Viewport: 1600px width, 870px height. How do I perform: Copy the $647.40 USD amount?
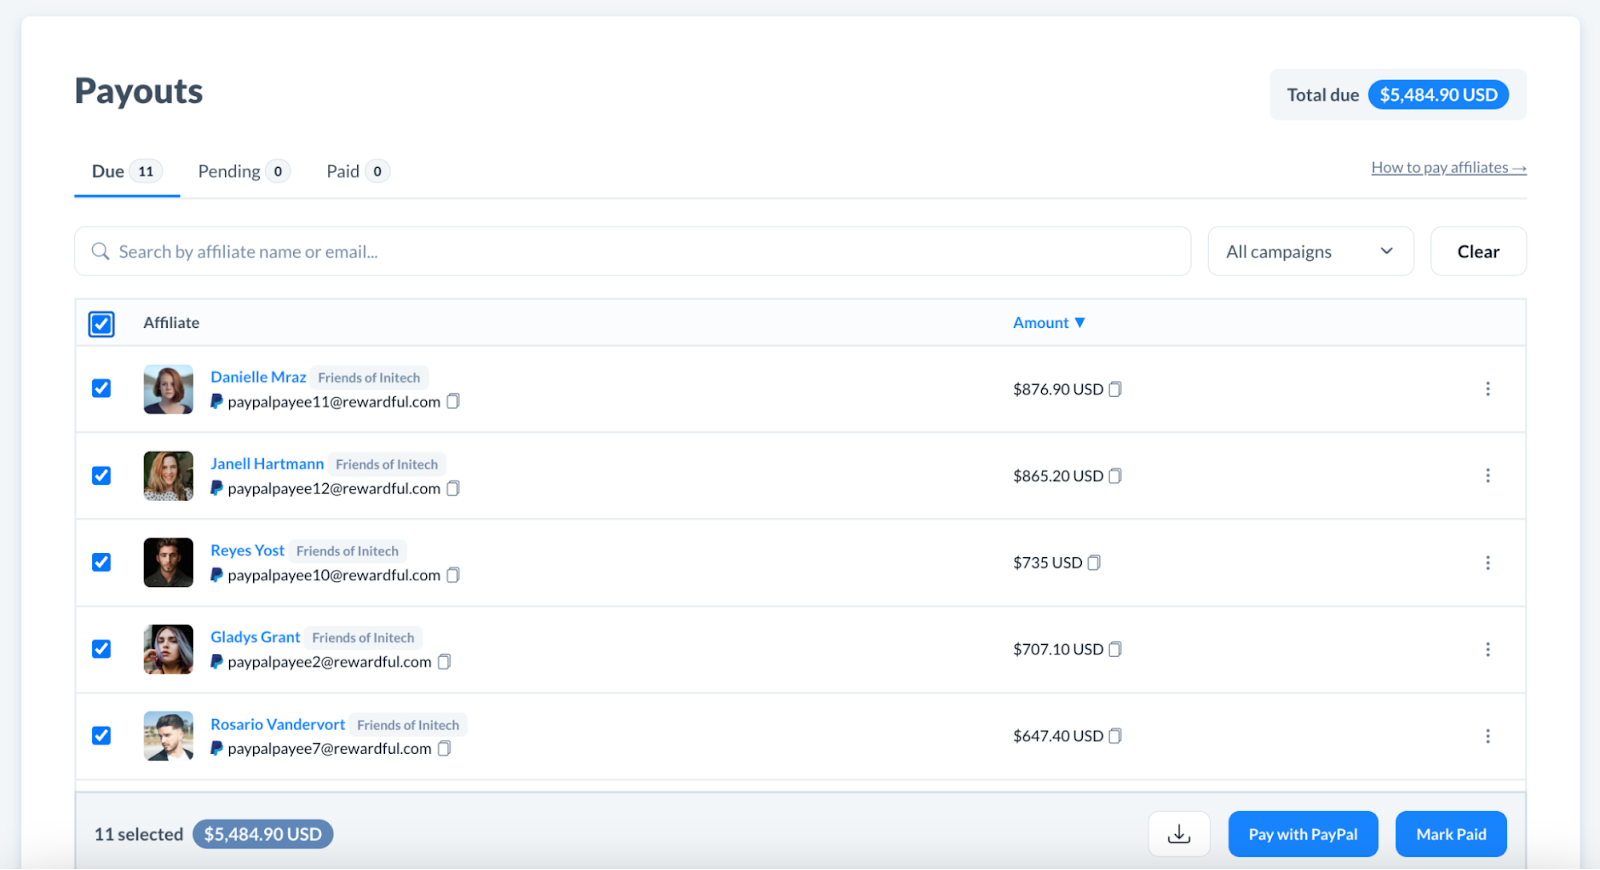click(x=1115, y=736)
